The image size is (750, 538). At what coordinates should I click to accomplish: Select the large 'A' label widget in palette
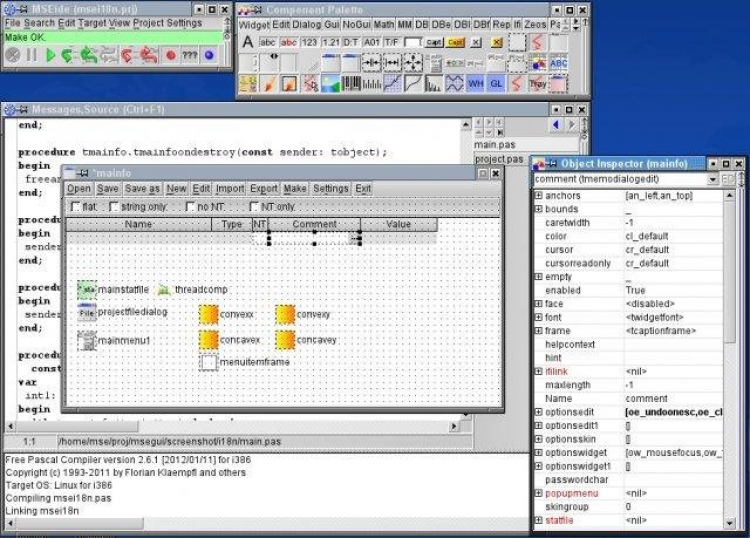(x=249, y=42)
